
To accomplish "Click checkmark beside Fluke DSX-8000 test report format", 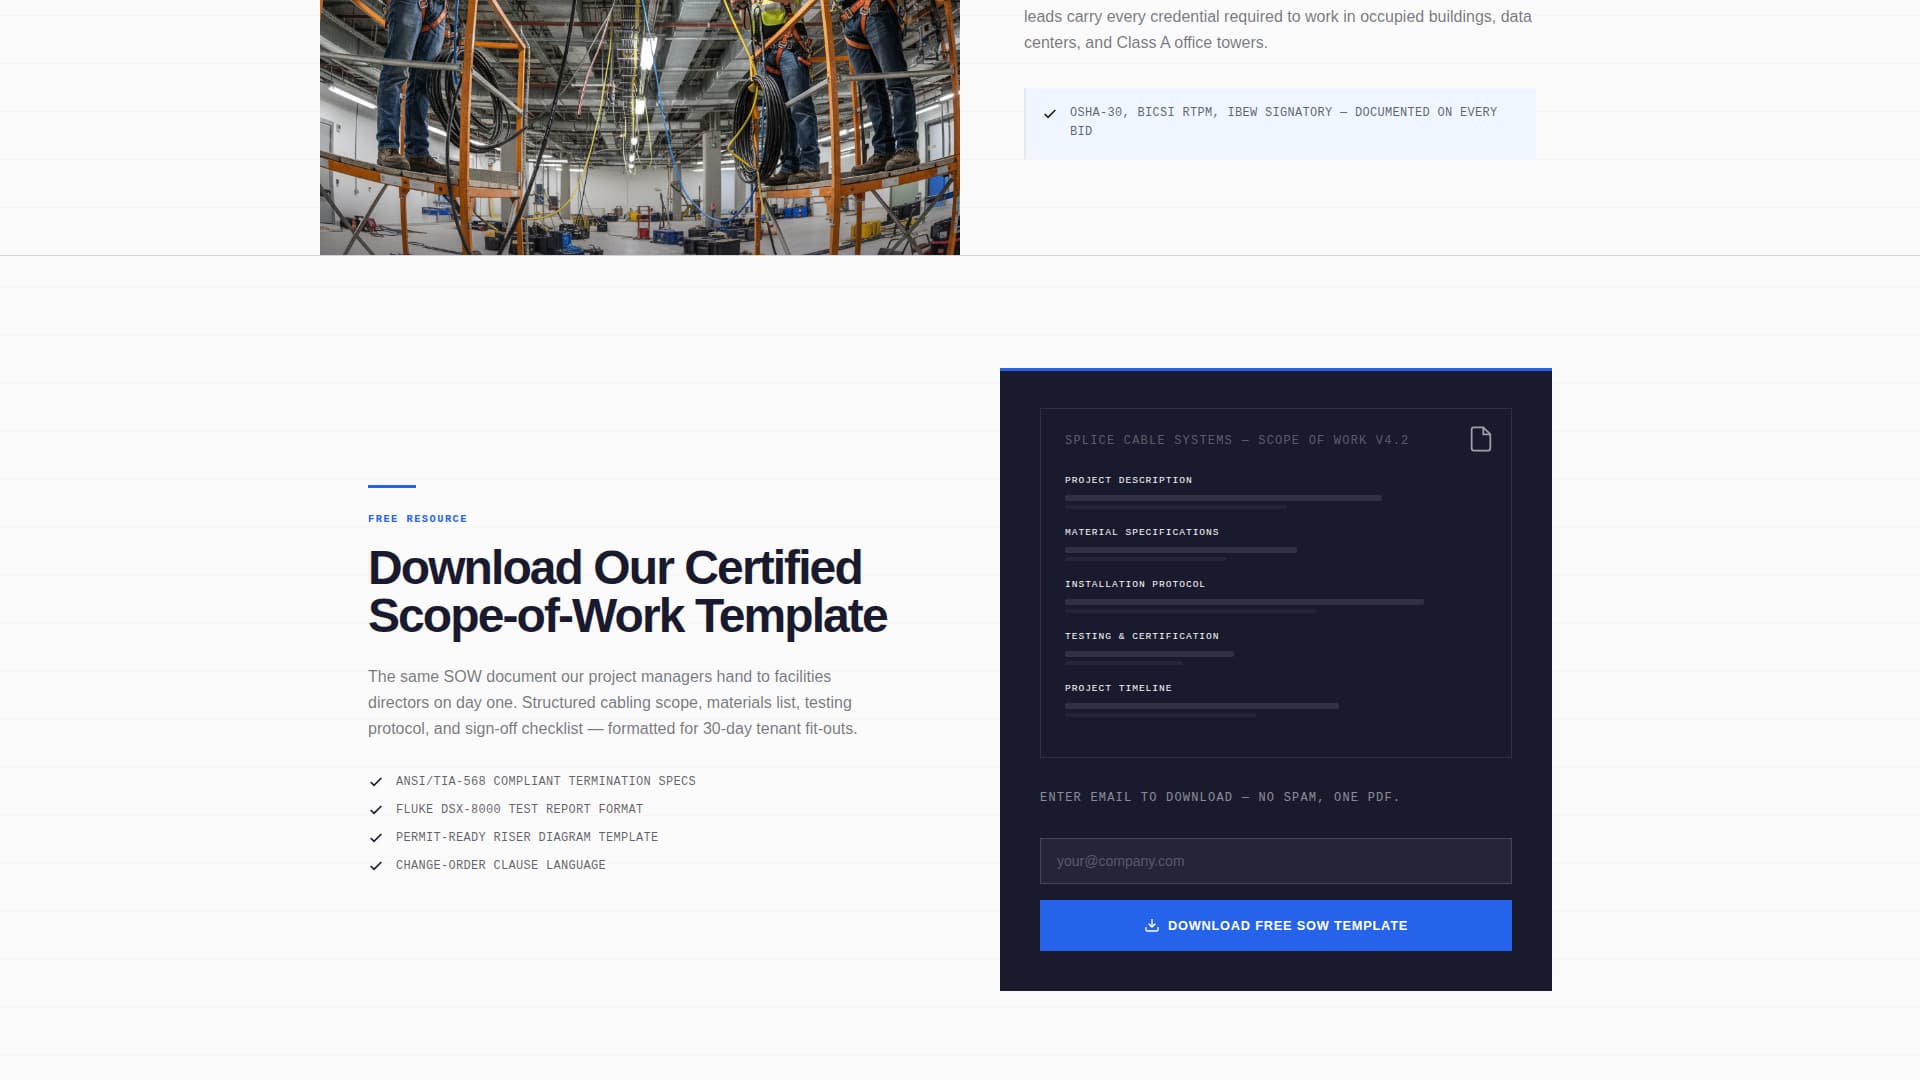I will point(376,810).
